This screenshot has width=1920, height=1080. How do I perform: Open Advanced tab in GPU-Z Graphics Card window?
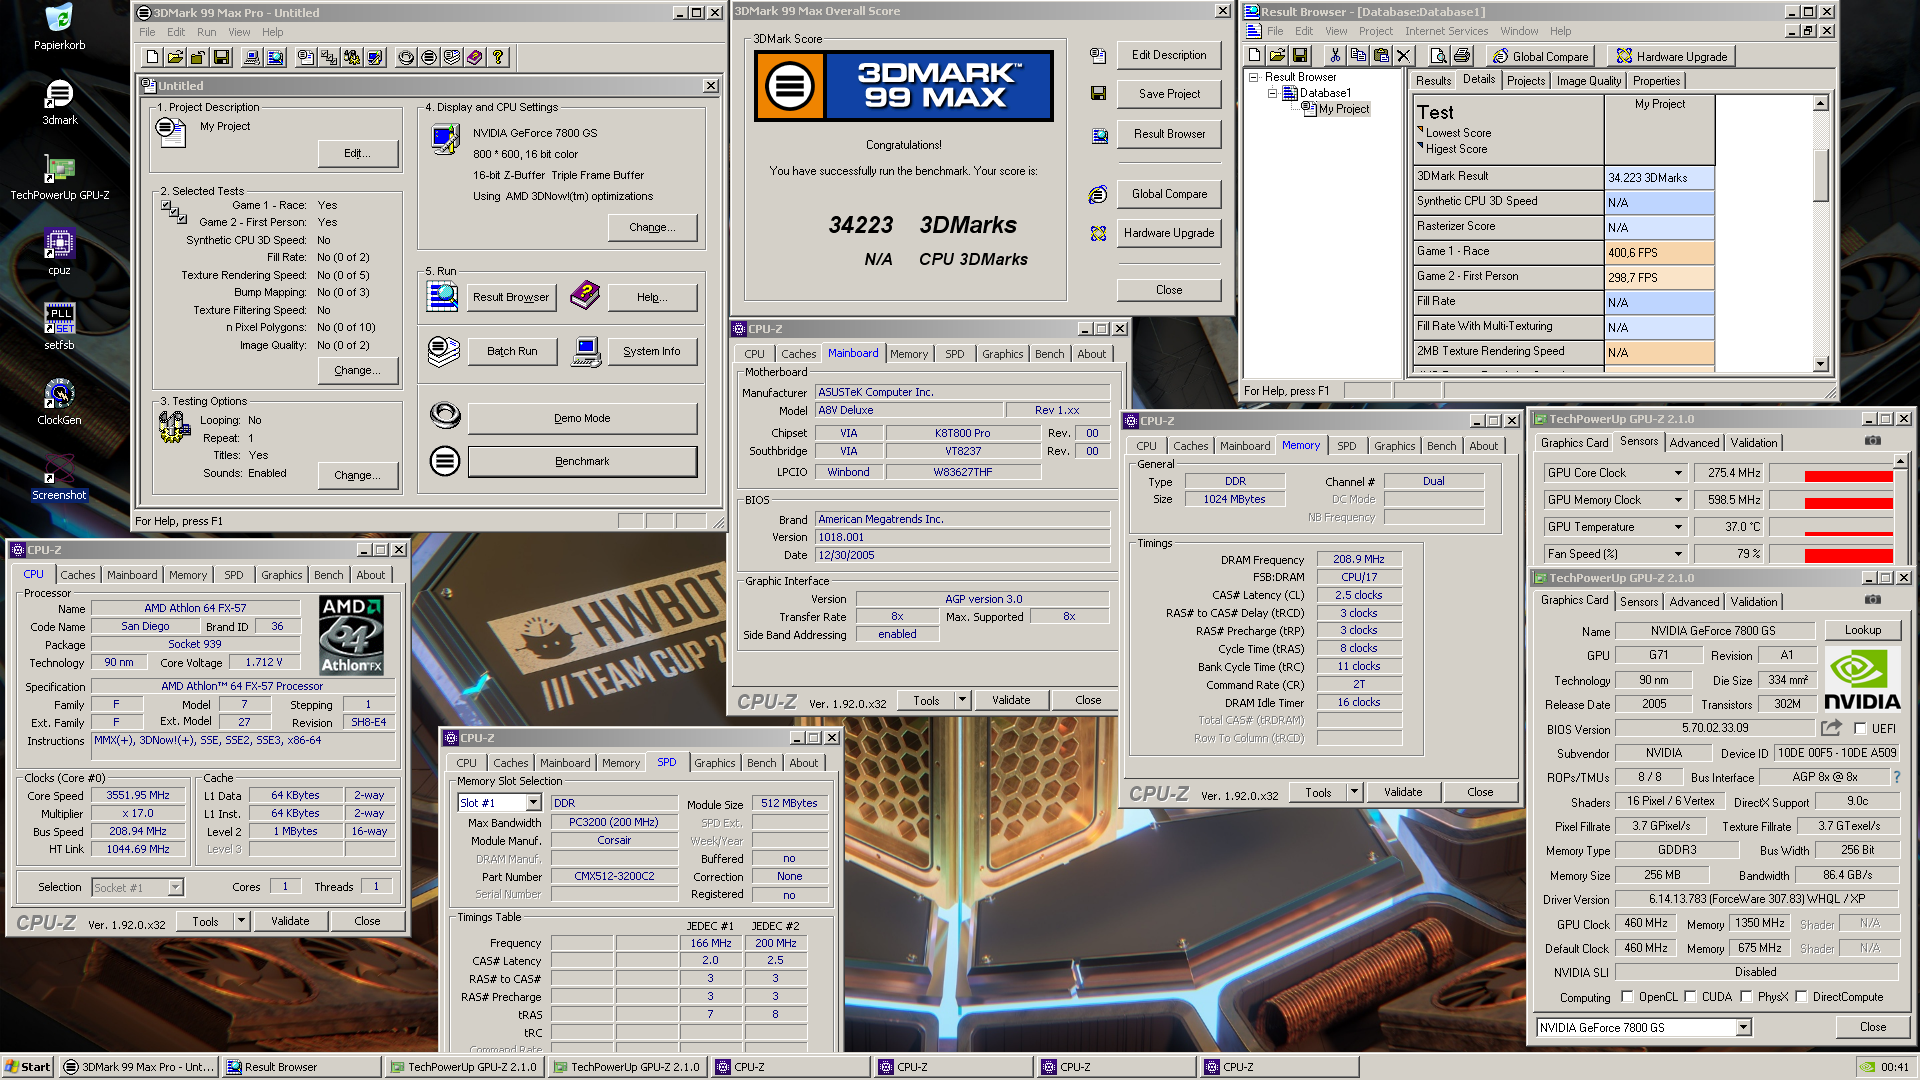(x=1694, y=602)
